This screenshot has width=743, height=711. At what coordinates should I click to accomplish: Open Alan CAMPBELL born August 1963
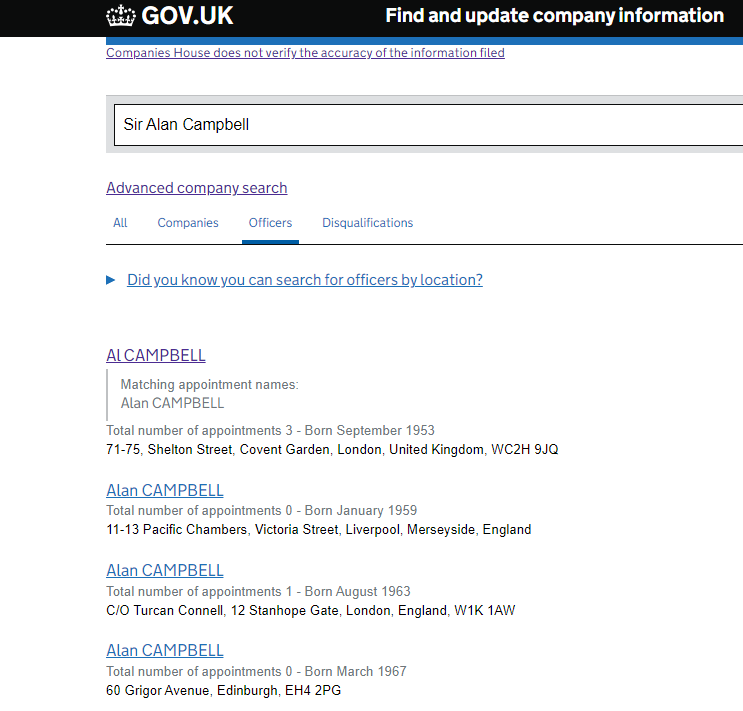click(165, 571)
